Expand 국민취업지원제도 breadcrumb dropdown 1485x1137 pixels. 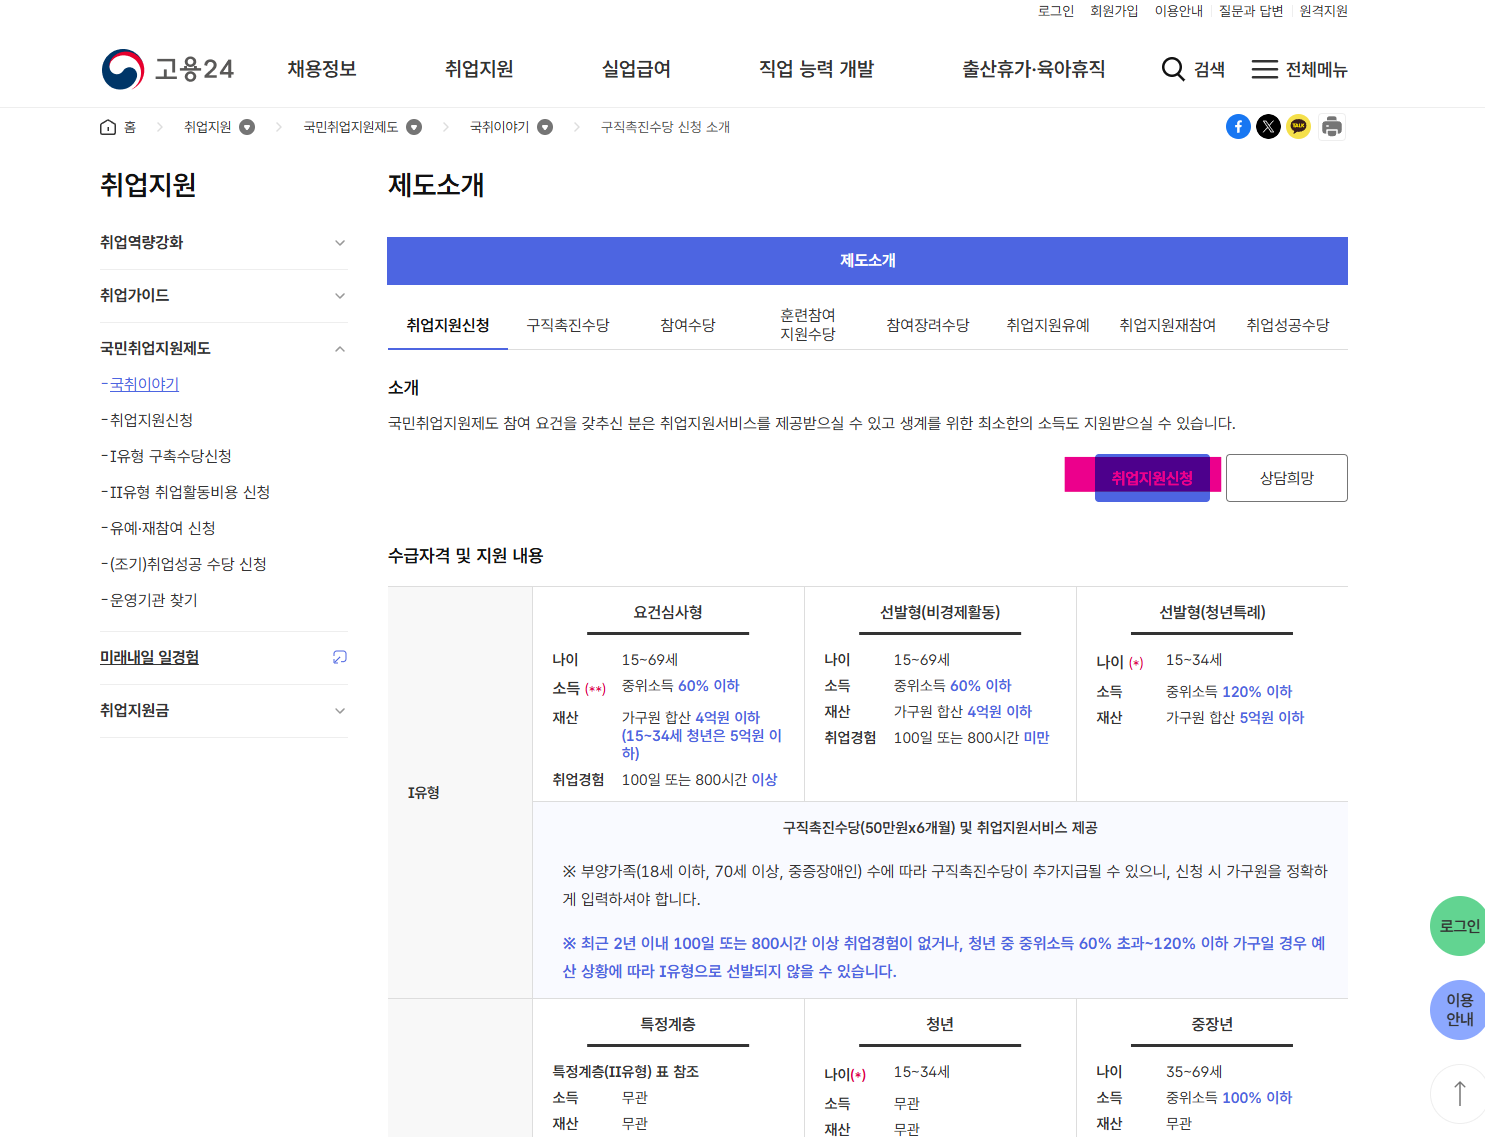[x=414, y=127]
